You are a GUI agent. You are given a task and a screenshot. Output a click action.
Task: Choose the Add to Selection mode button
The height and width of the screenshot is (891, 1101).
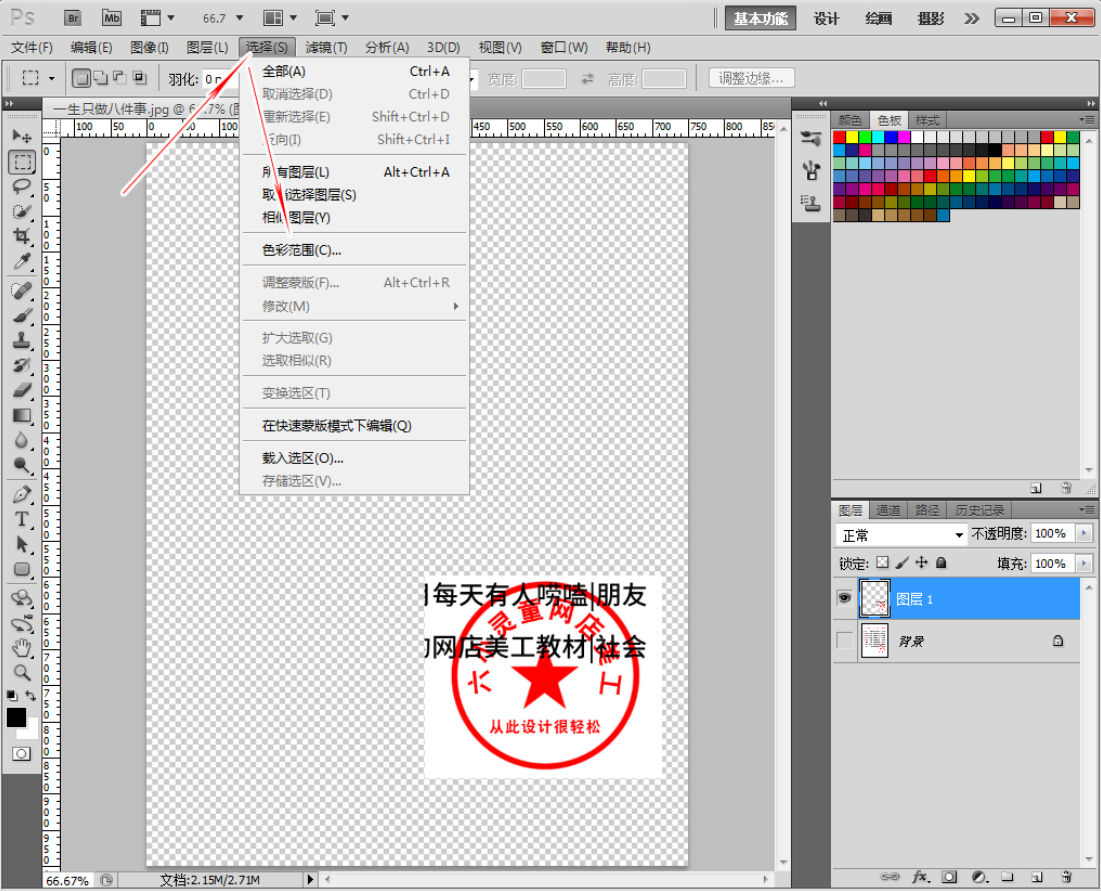tap(101, 78)
